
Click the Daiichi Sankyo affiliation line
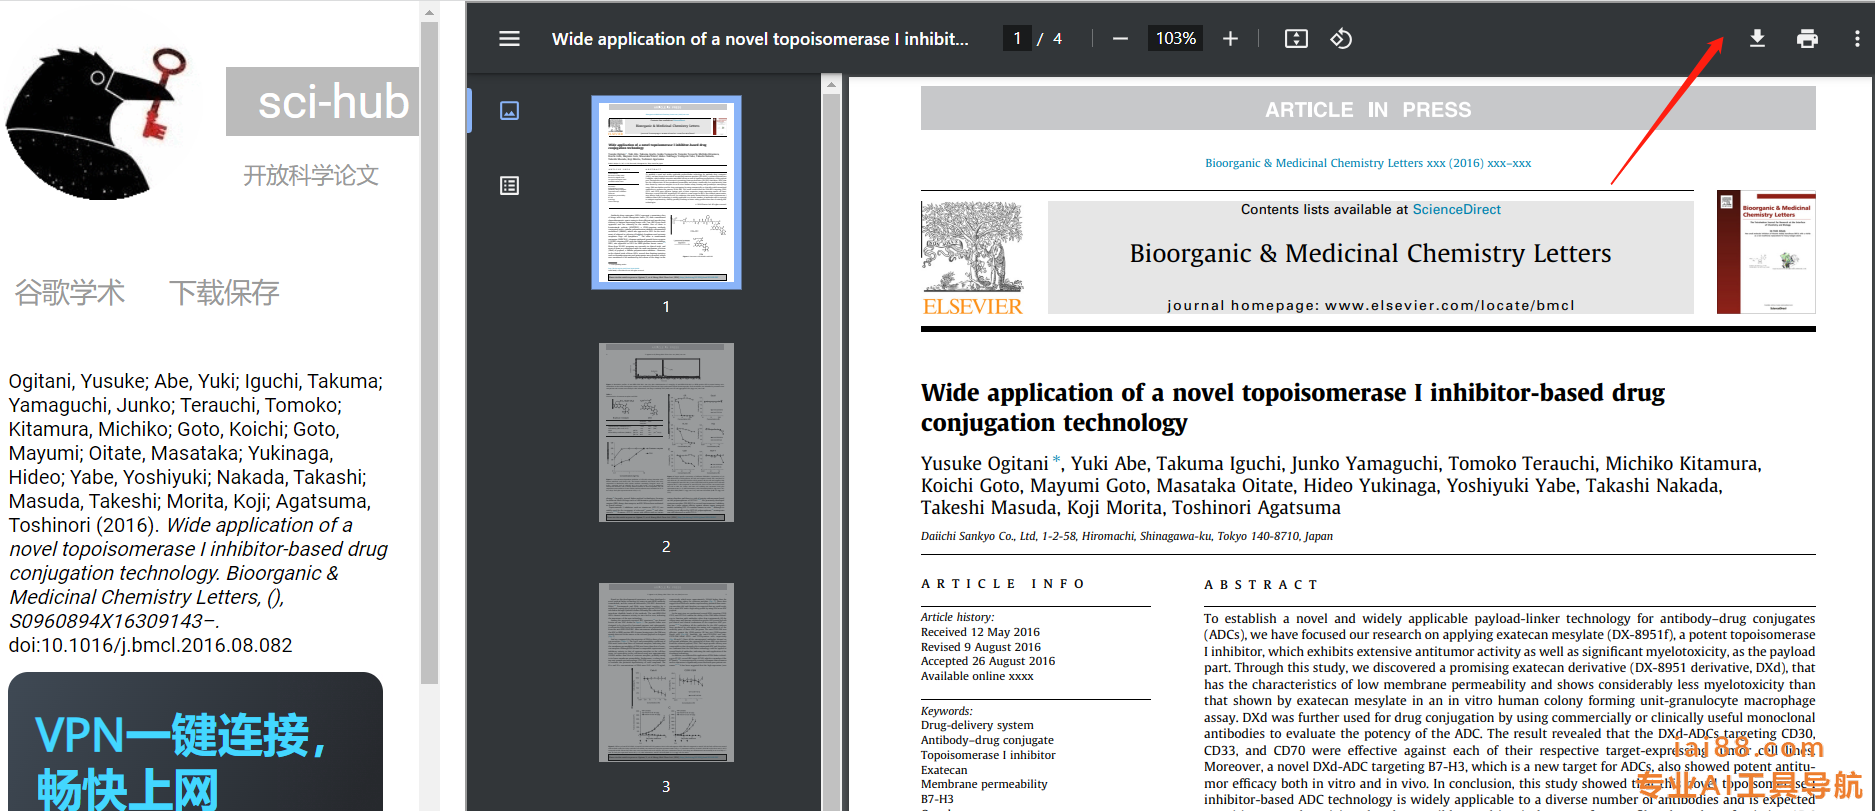click(1127, 536)
